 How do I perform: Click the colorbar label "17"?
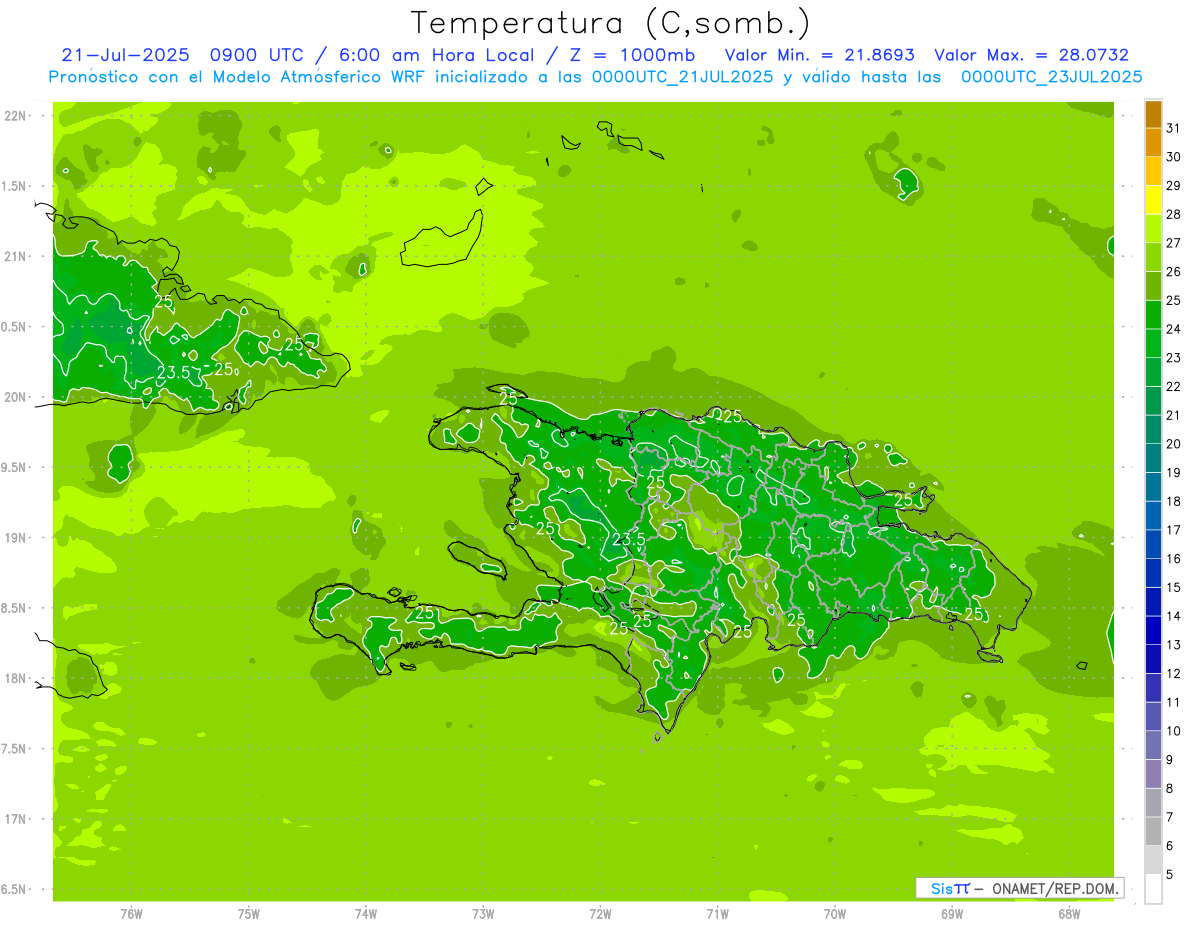coord(1174,529)
